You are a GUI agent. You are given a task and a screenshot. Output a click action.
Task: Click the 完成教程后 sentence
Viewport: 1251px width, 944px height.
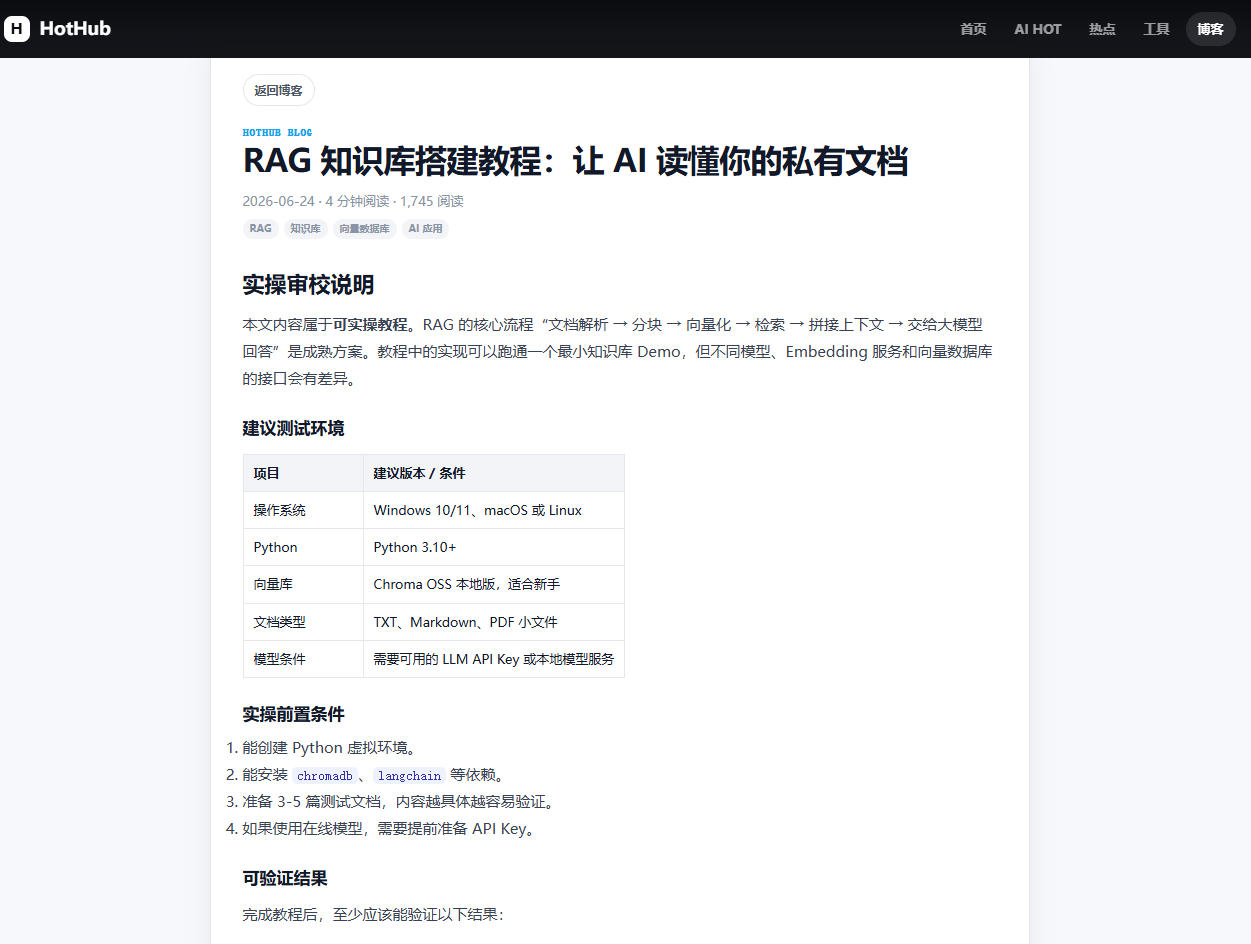click(374, 914)
